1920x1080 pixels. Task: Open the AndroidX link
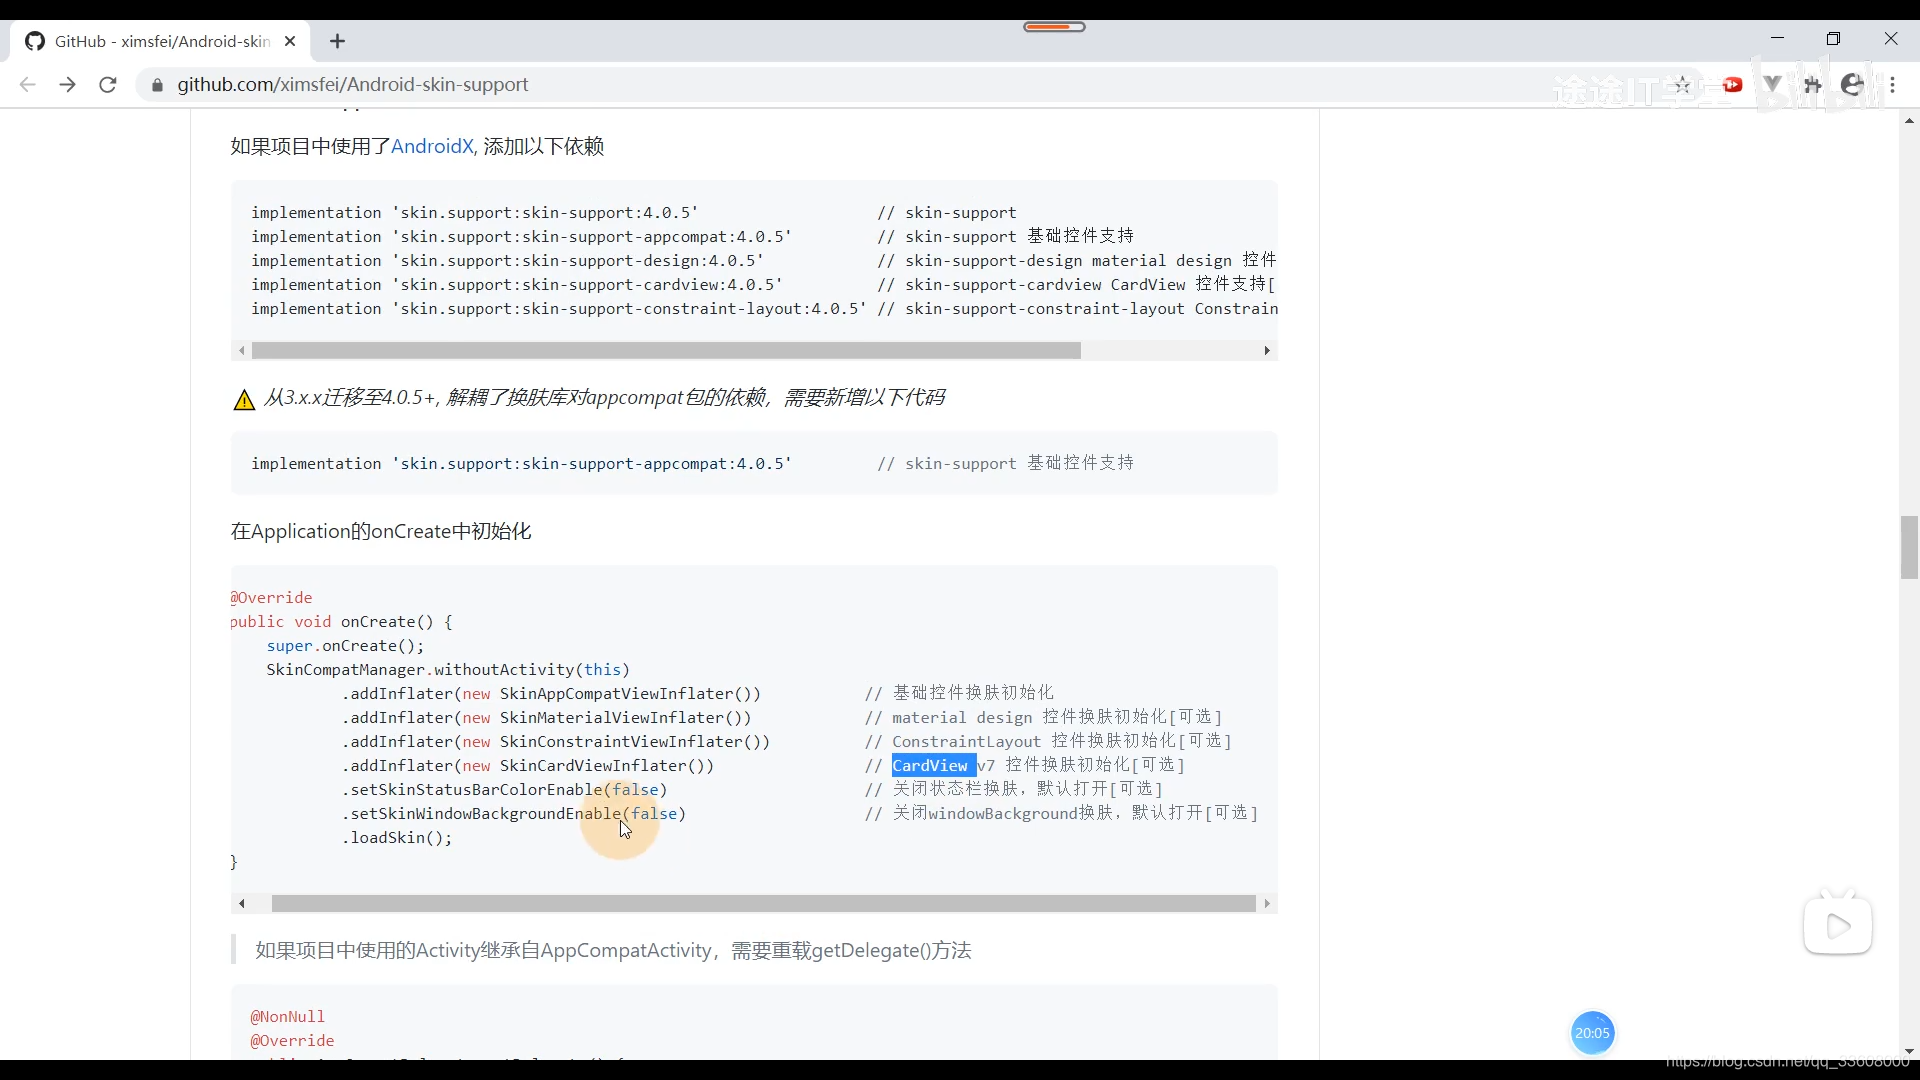[432, 146]
